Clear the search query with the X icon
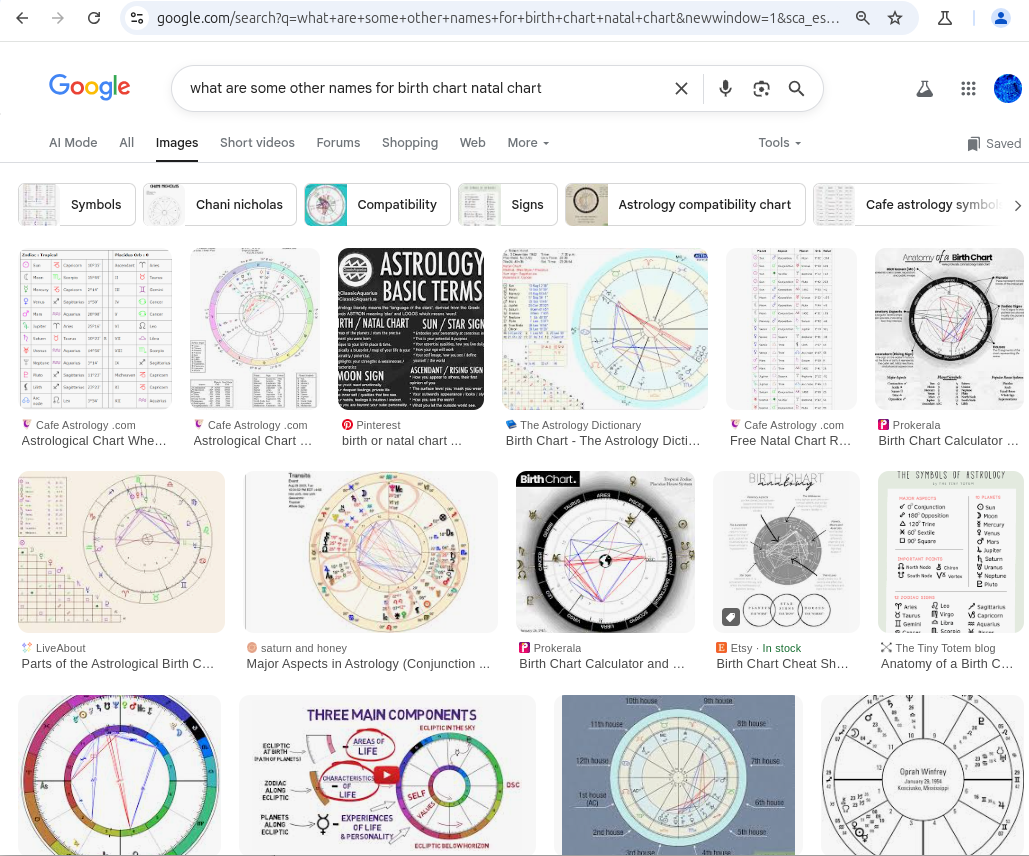Viewport: 1029px width, 856px height. pyautogui.click(x=681, y=88)
